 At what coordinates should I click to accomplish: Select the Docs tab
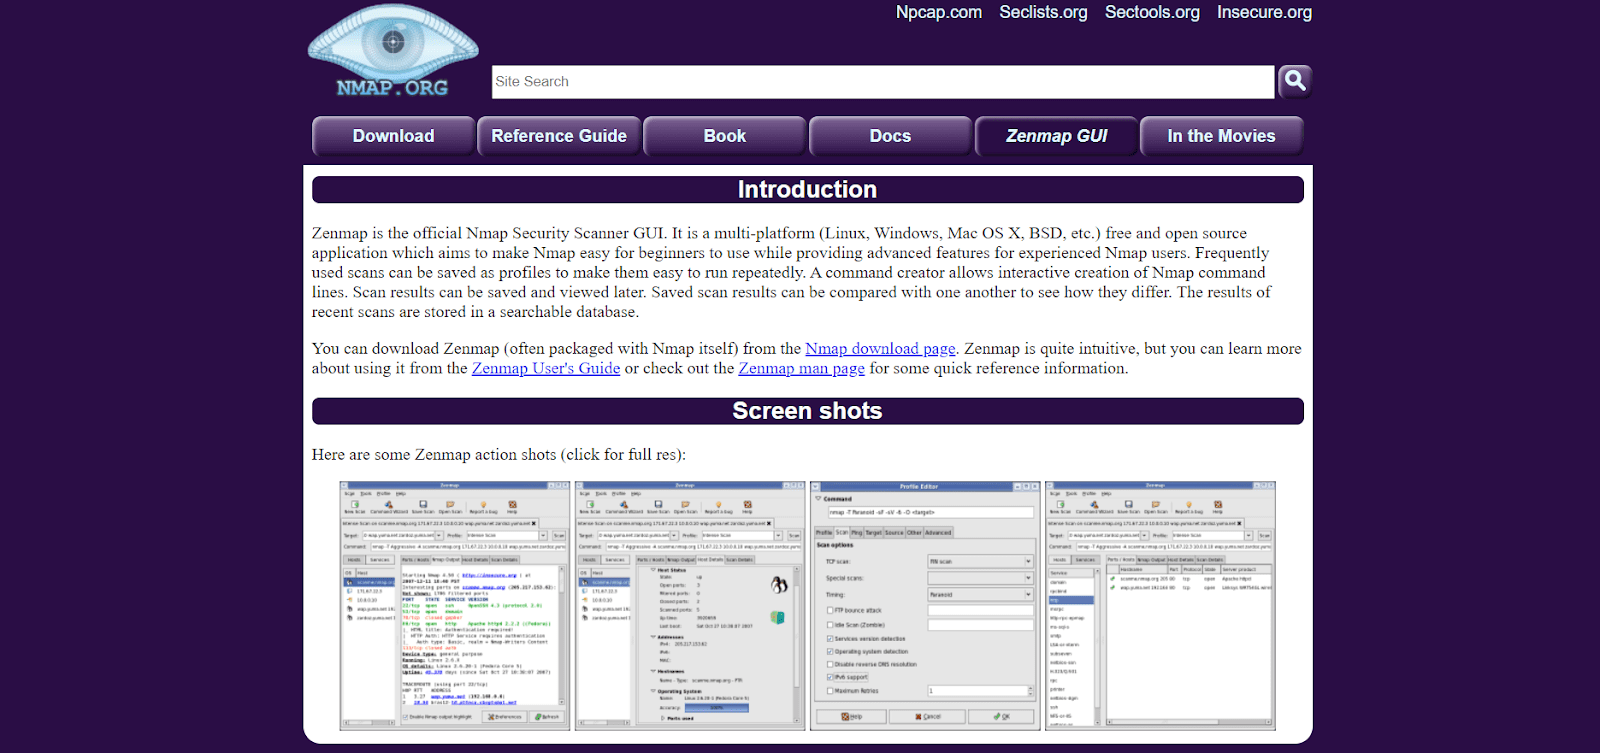890,136
